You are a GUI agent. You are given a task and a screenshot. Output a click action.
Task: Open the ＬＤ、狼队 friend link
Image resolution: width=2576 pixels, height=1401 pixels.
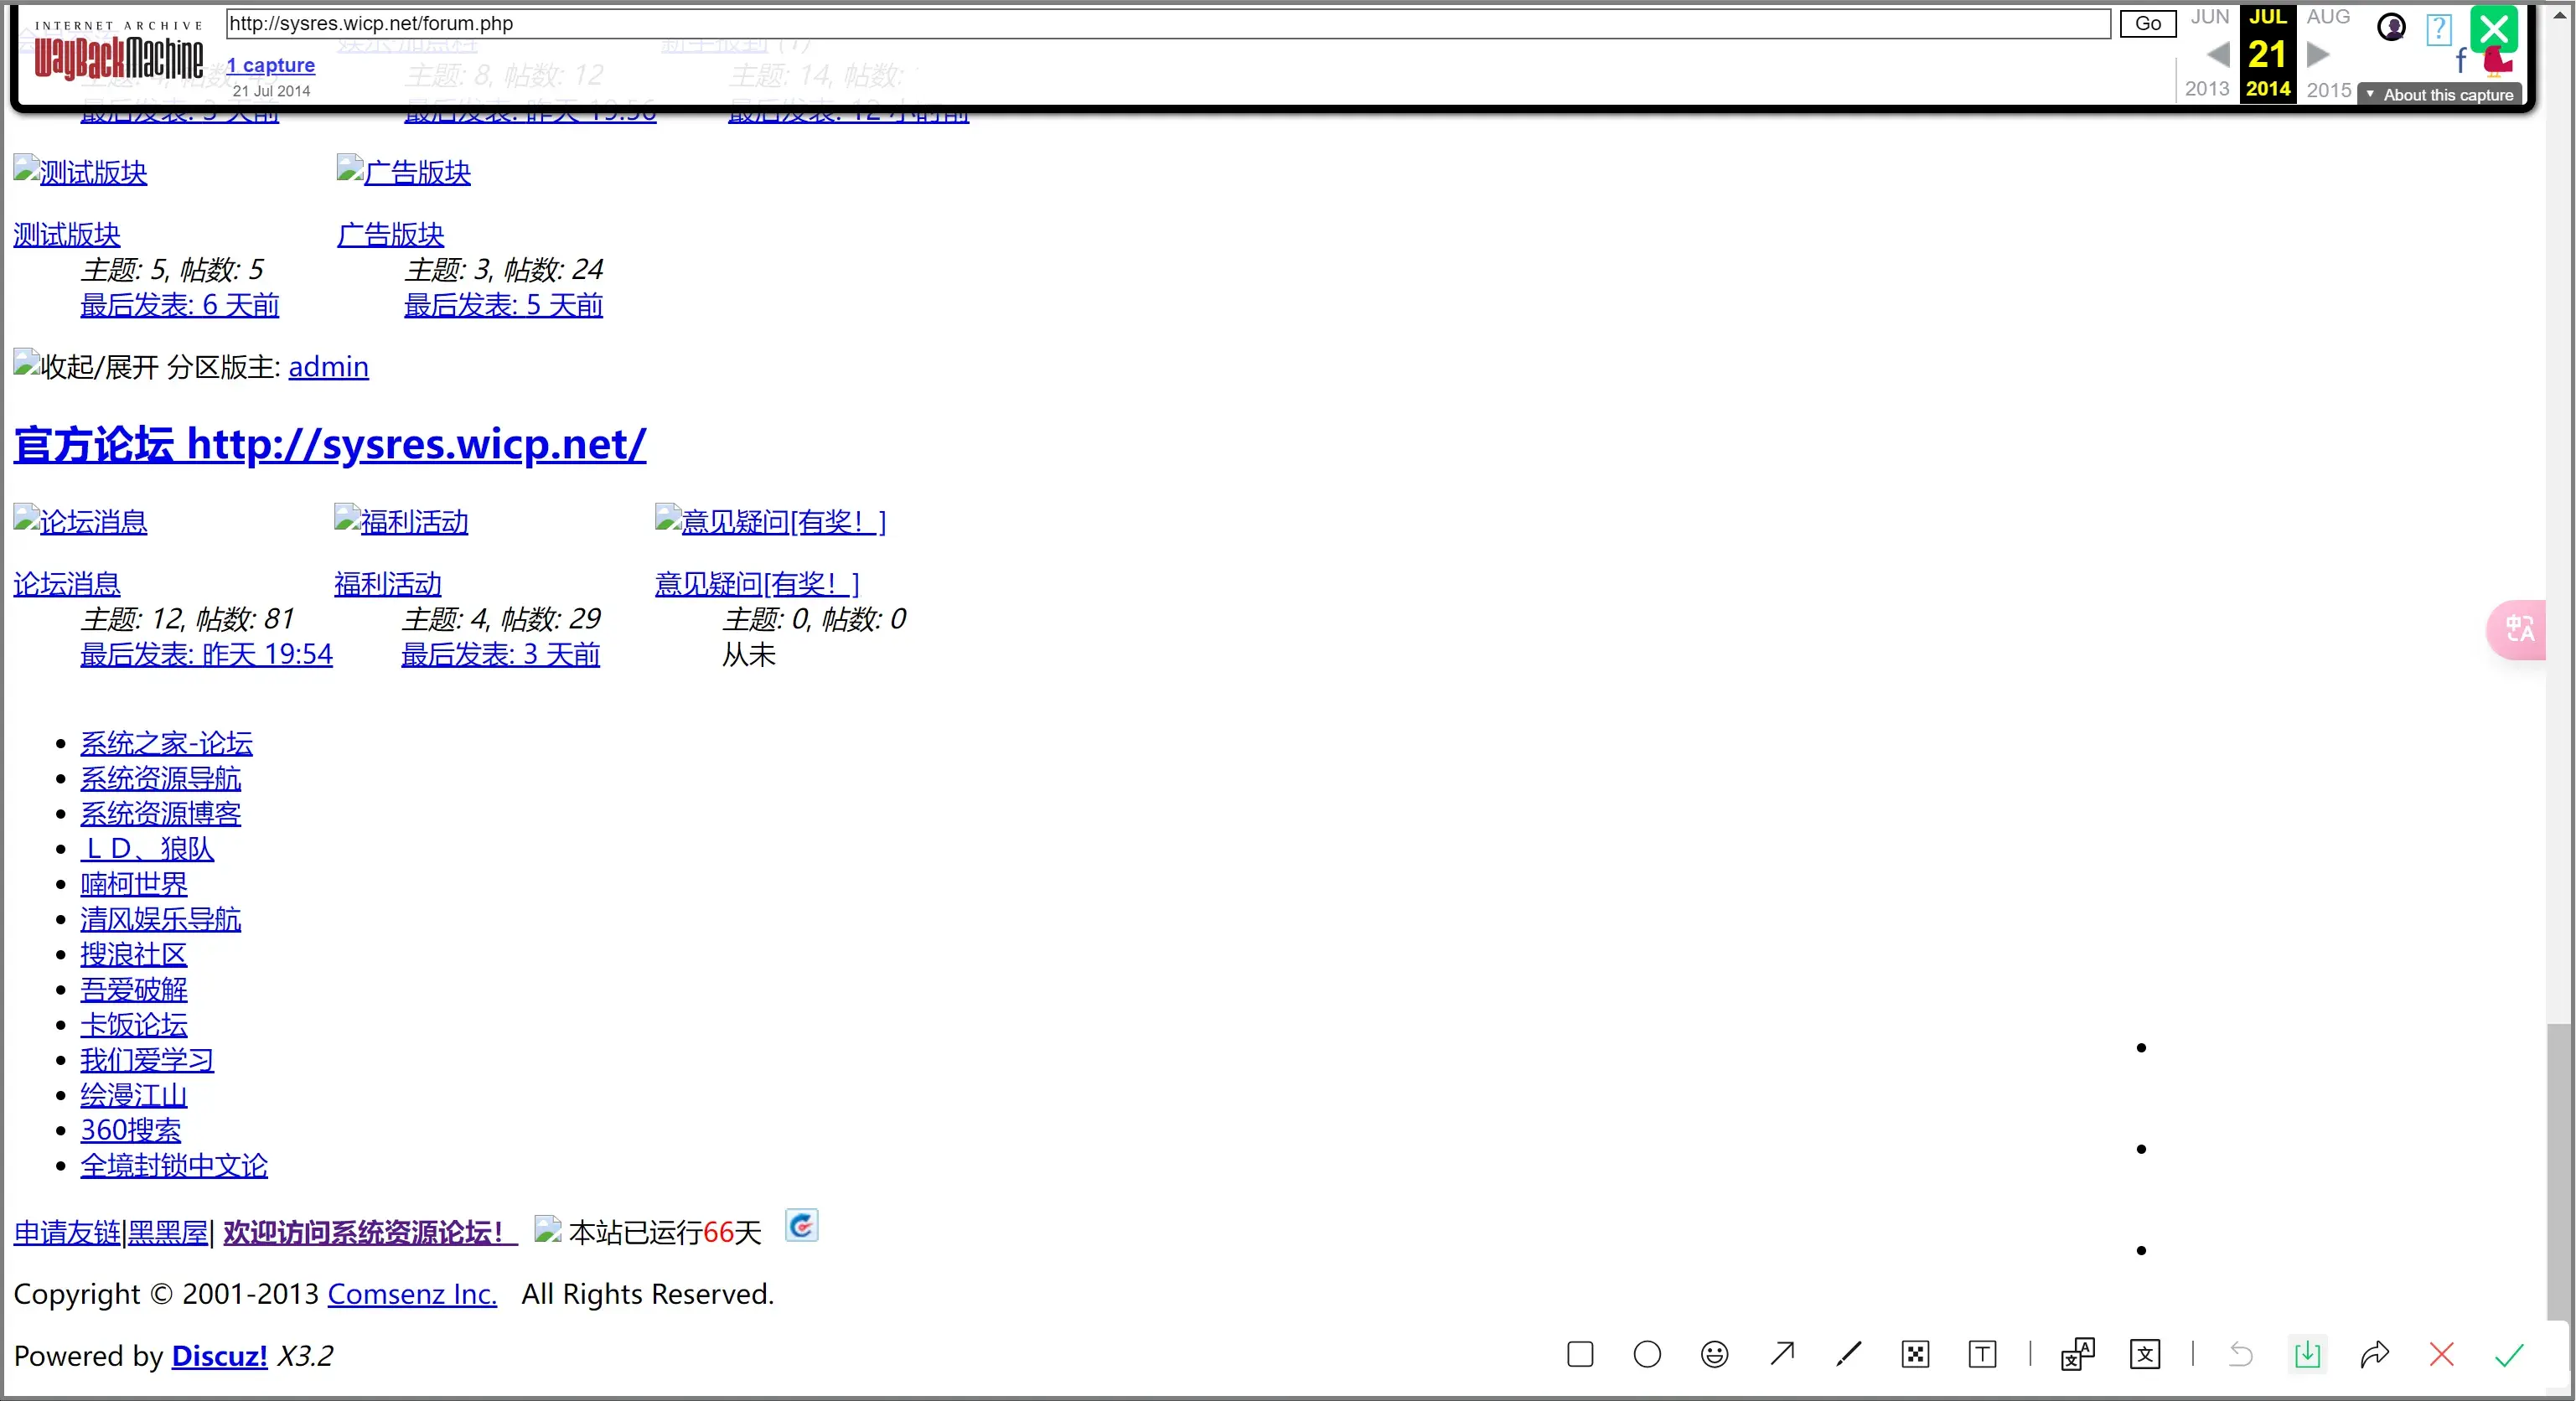pyautogui.click(x=147, y=848)
